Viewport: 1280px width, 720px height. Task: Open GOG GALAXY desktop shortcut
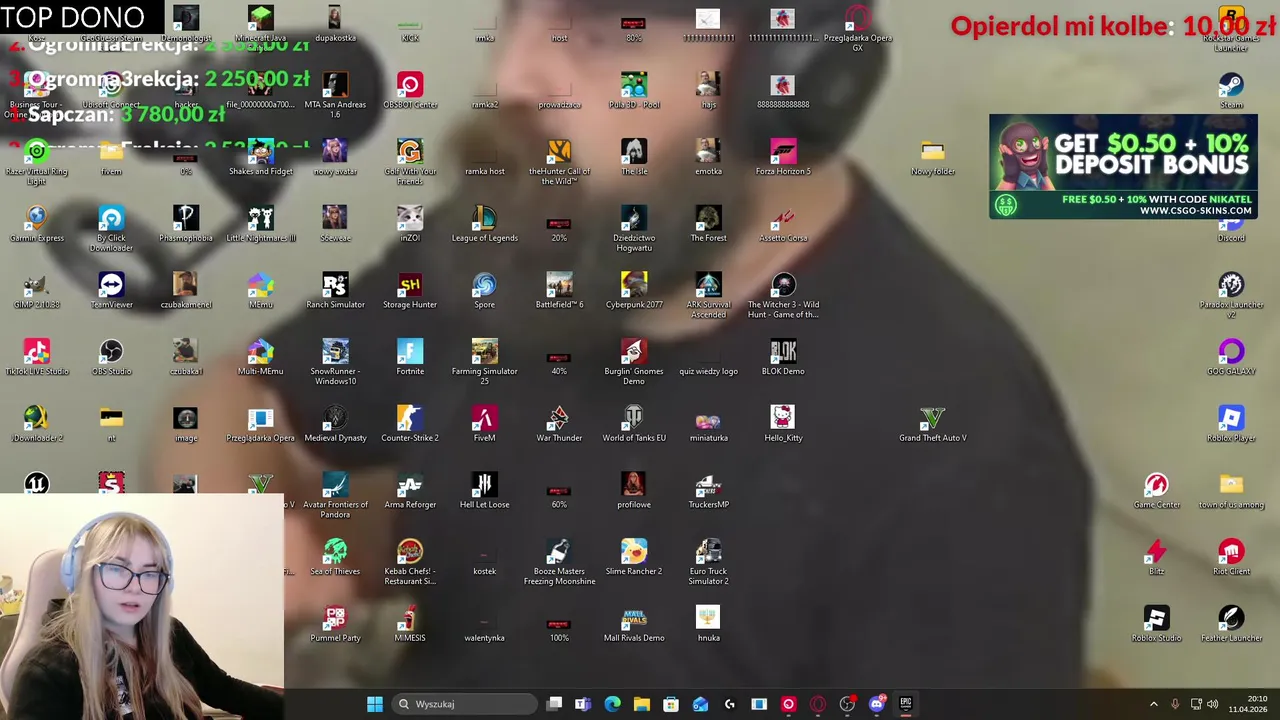1231,357
